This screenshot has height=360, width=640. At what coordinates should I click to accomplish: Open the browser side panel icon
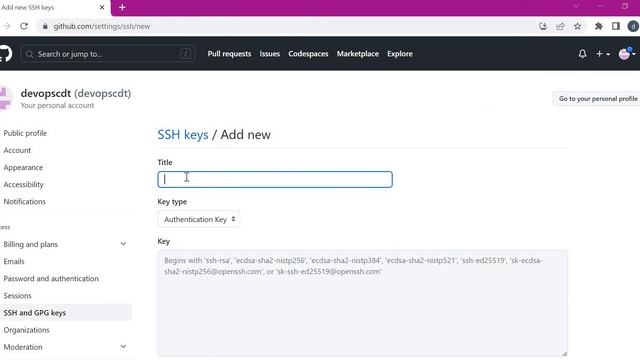(616, 26)
